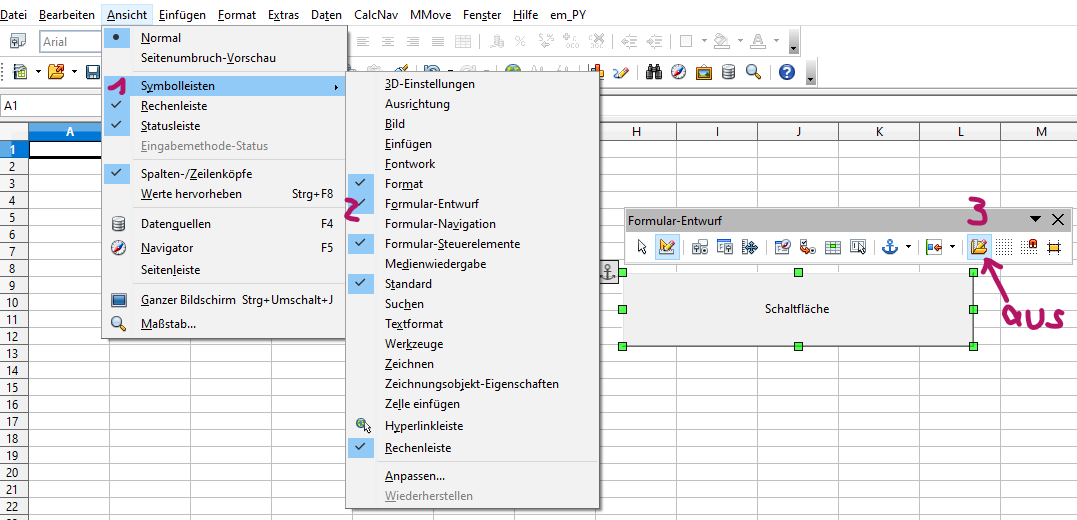The image size is (1077, 520).
Task: Open data sources cylinder icon in toolbar
Action: tap(729, 72)
